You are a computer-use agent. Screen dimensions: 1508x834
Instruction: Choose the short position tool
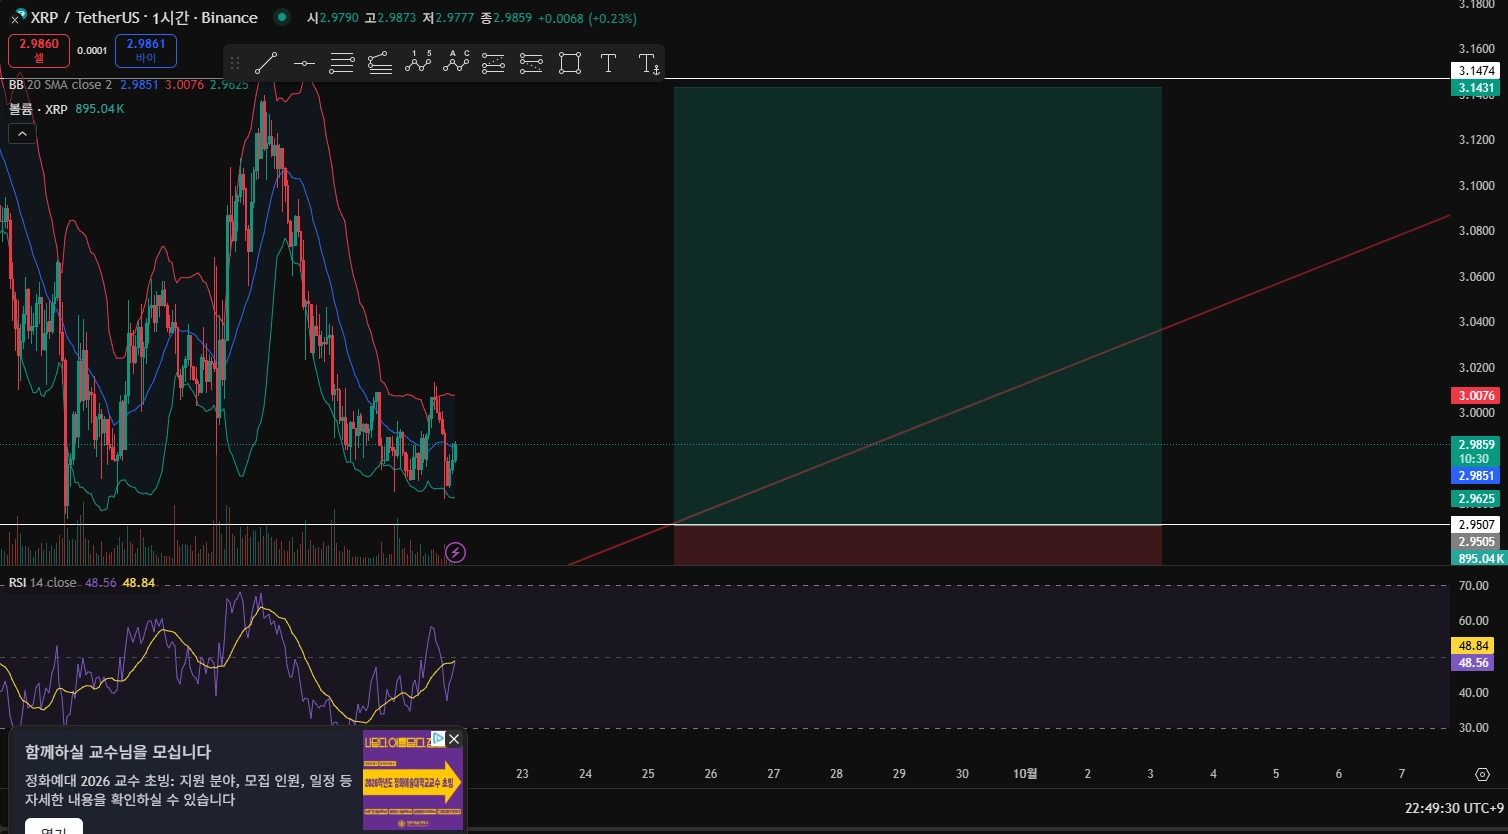pyautogui.click(x=532, y=64)
